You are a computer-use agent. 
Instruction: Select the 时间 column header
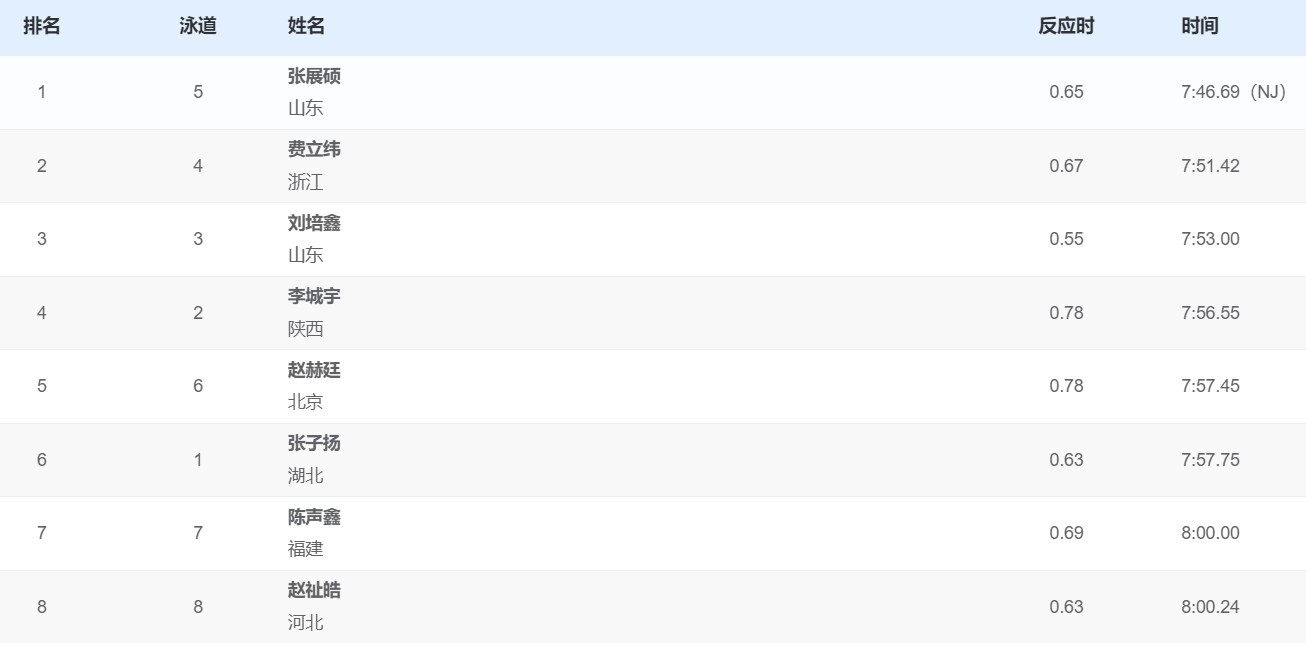click(1199, 26)
